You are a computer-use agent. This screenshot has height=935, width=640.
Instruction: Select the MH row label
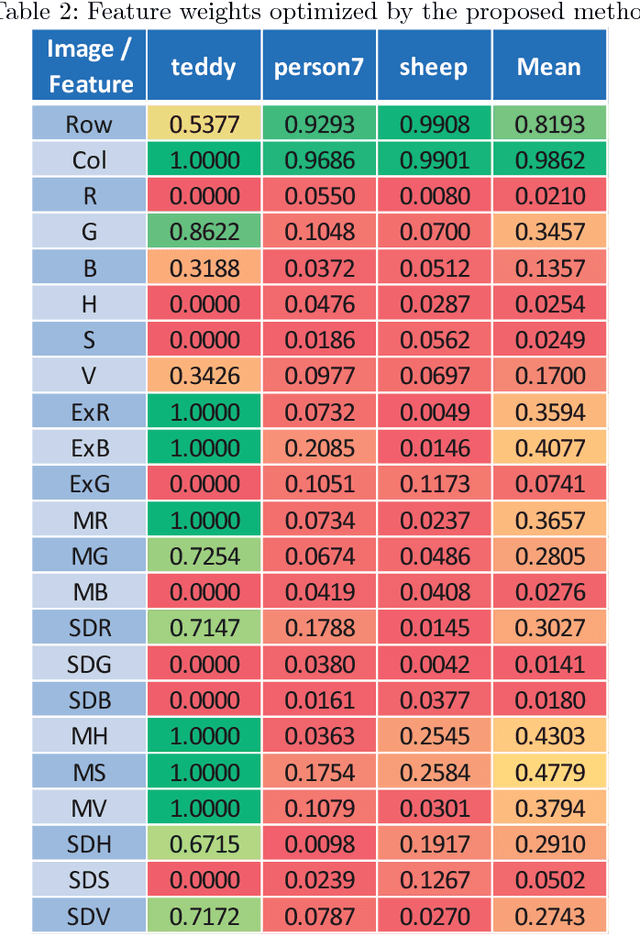90,736
